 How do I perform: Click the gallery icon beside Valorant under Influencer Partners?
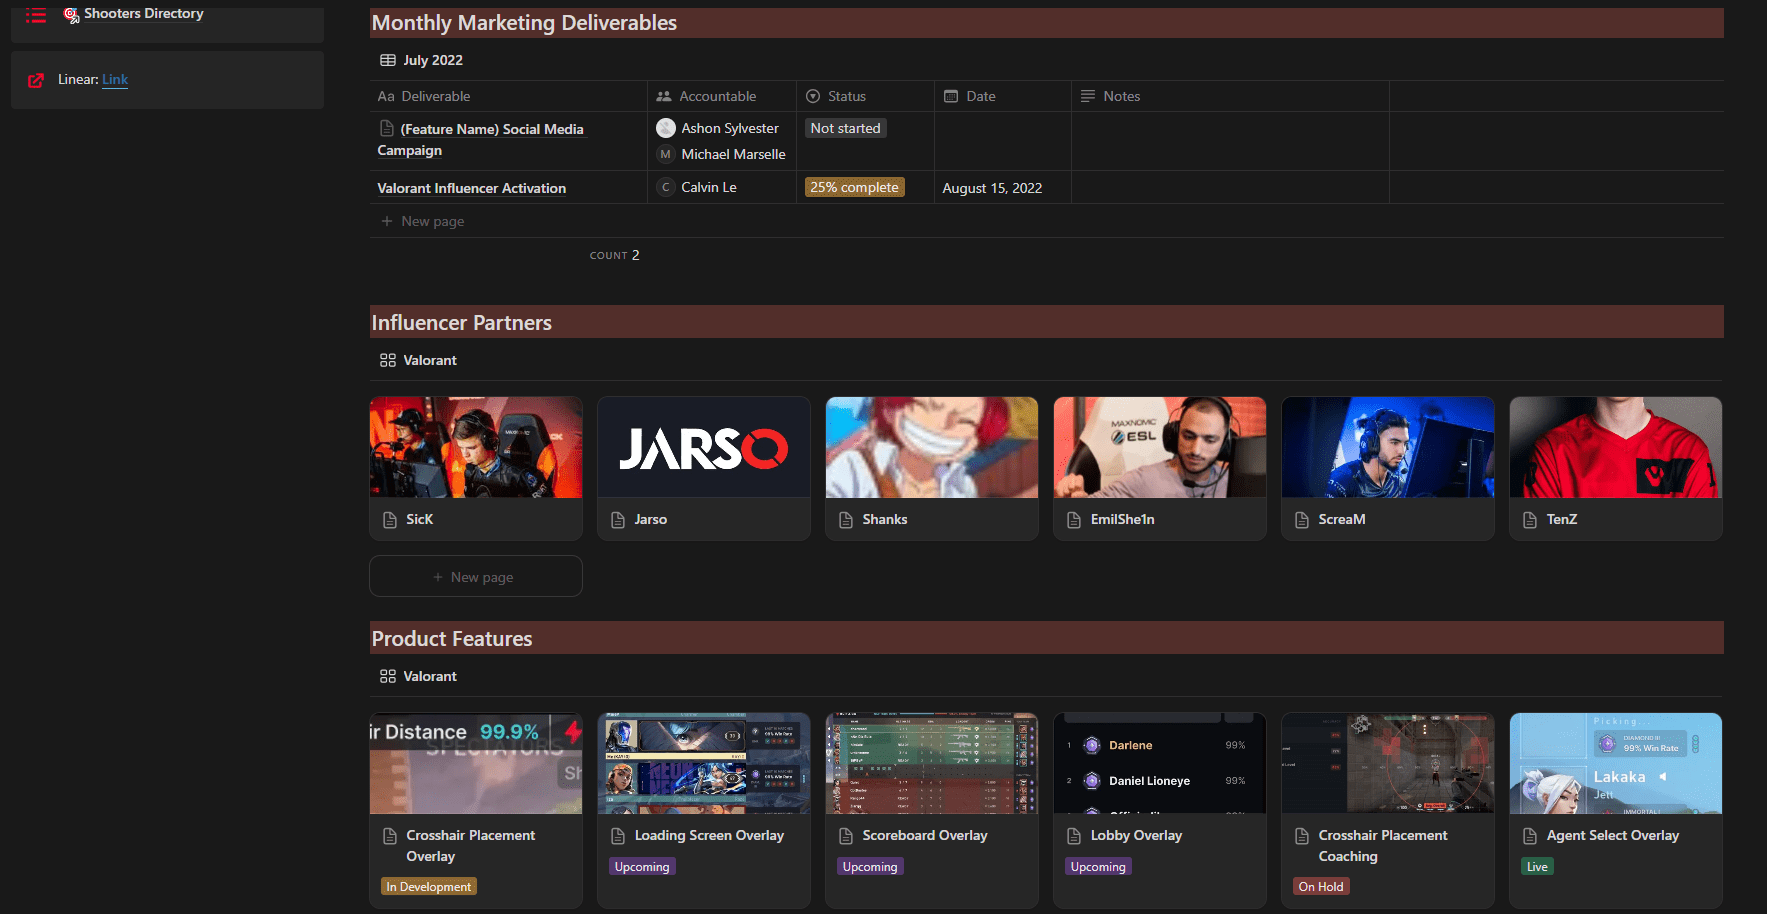coord(388,360)
